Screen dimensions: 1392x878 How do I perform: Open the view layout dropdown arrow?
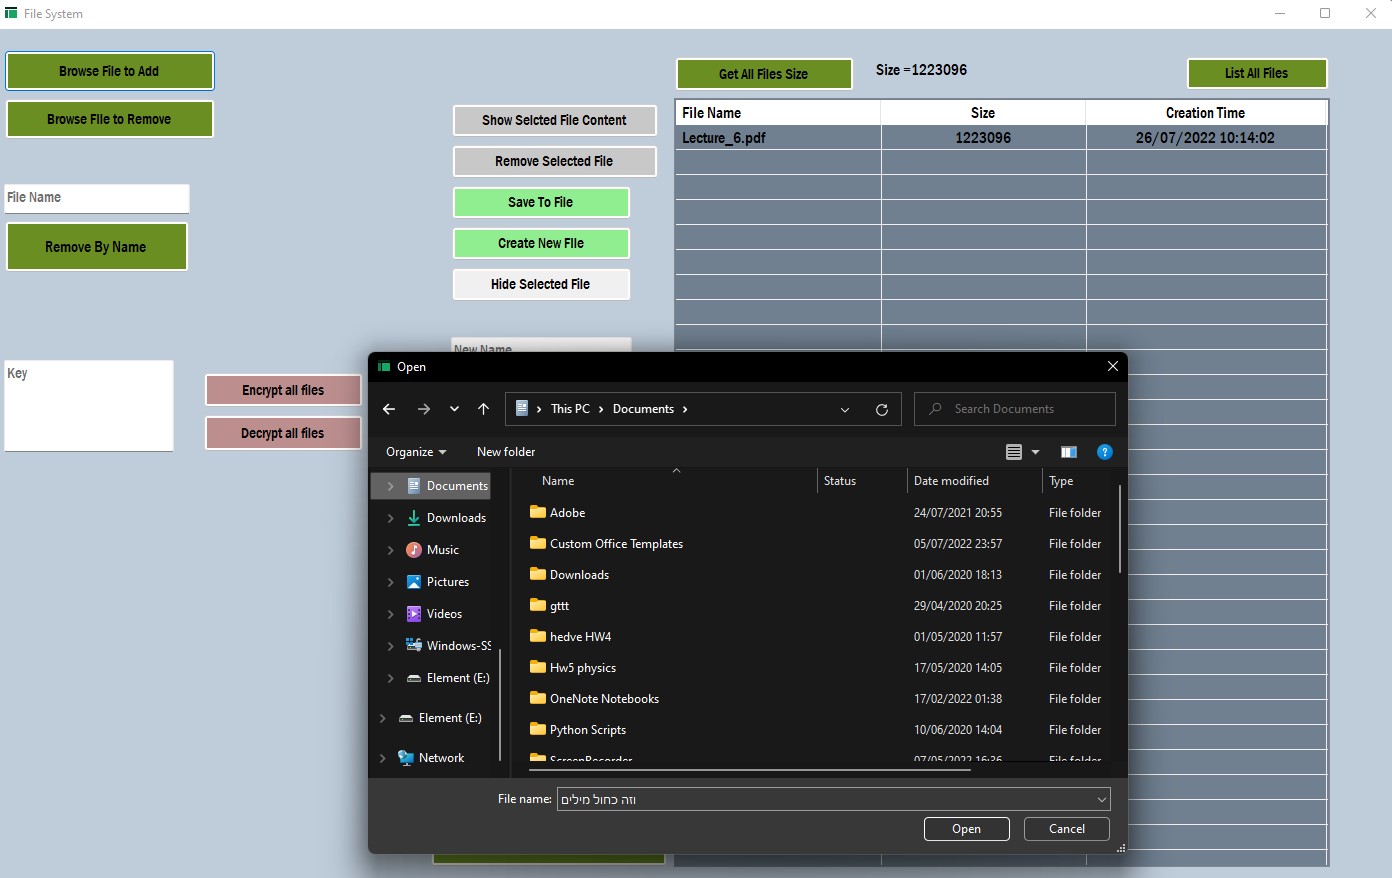click(1036, 451)
